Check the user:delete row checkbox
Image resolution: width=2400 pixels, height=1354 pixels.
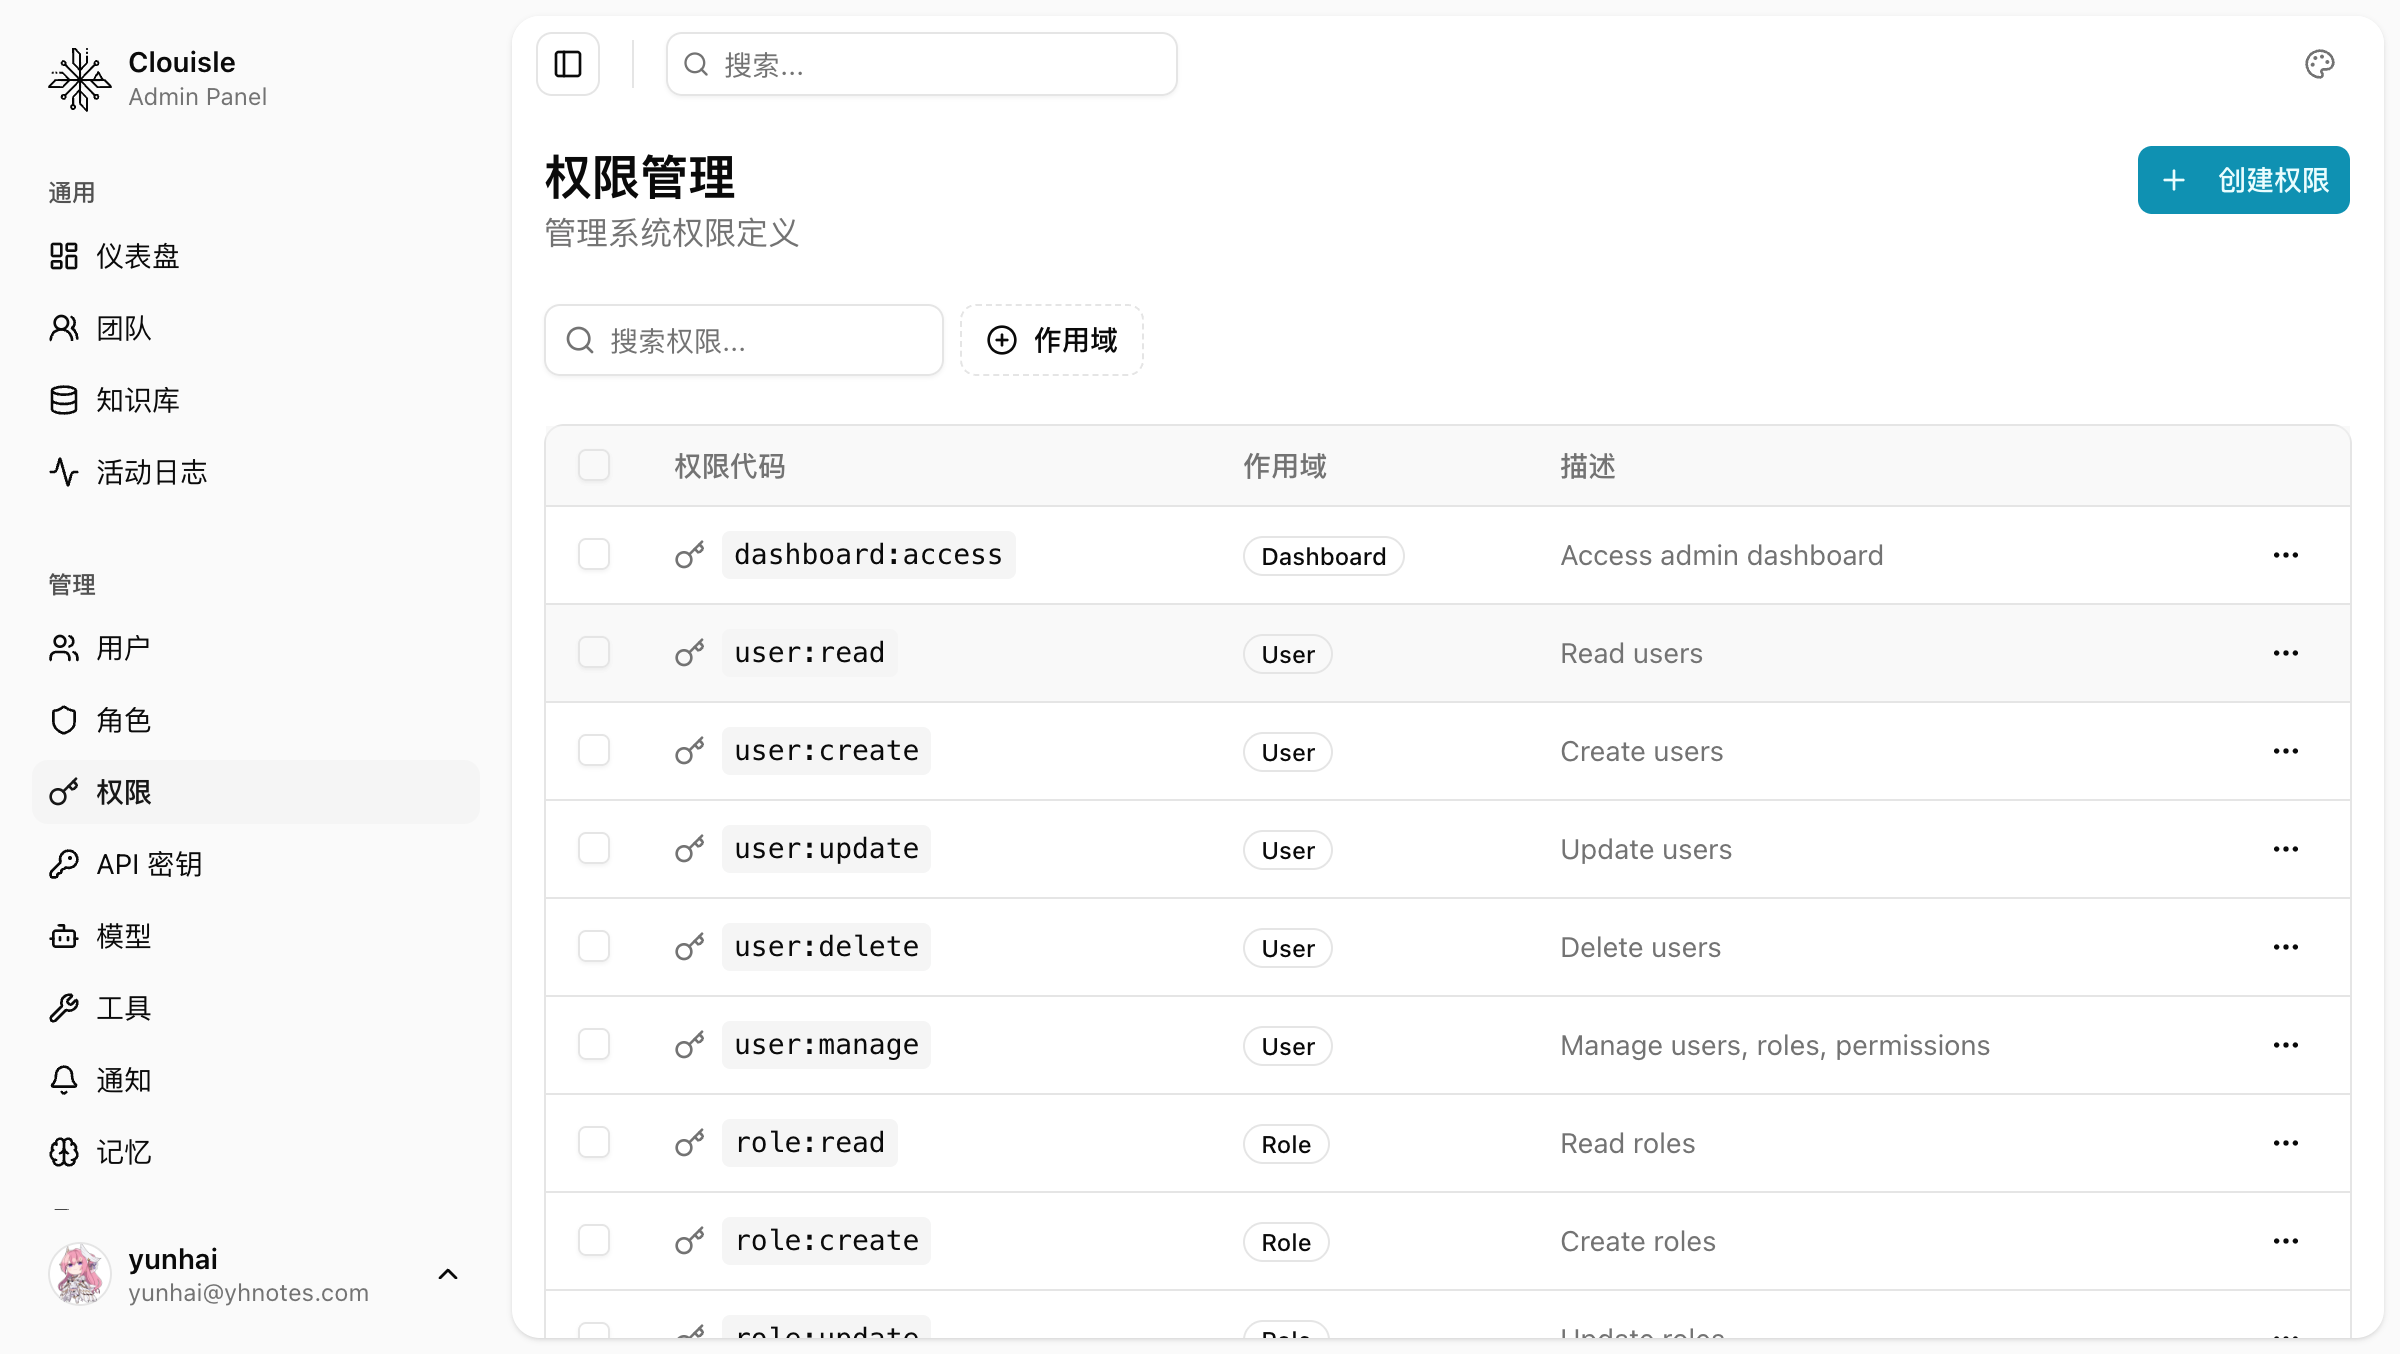coord(594,946)
